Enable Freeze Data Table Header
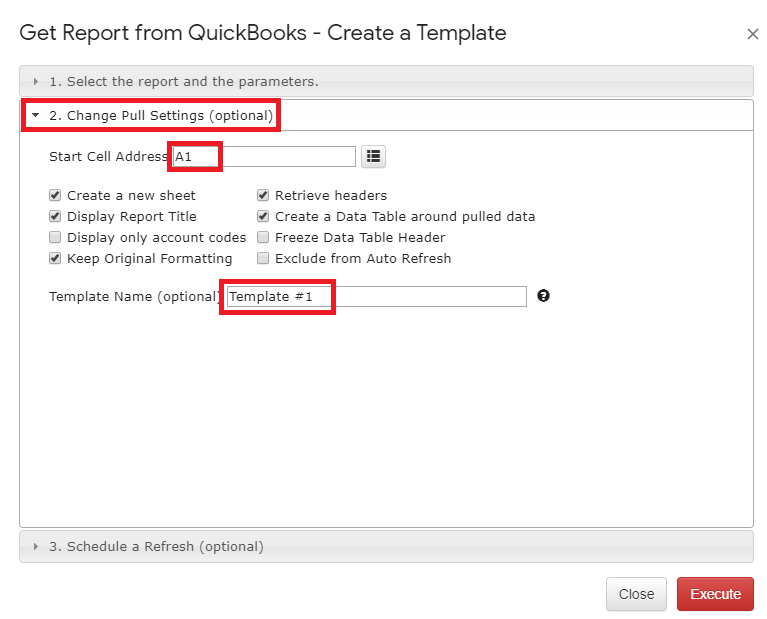This screenshot has height=619, width=767. click(x=263, y=237)
